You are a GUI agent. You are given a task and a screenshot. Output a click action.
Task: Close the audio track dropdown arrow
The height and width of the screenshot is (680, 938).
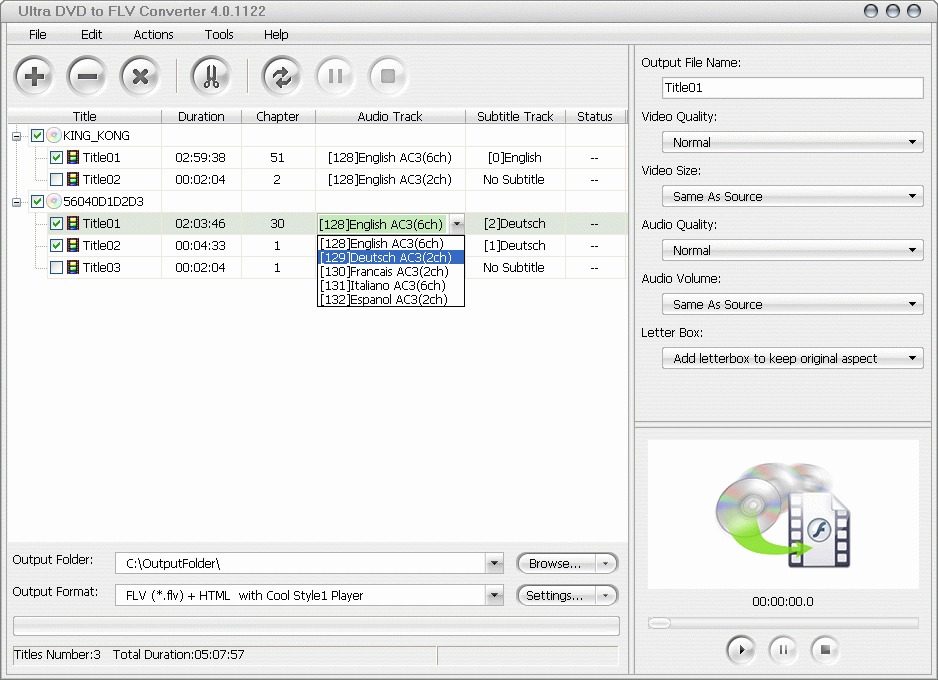point(457,224)
